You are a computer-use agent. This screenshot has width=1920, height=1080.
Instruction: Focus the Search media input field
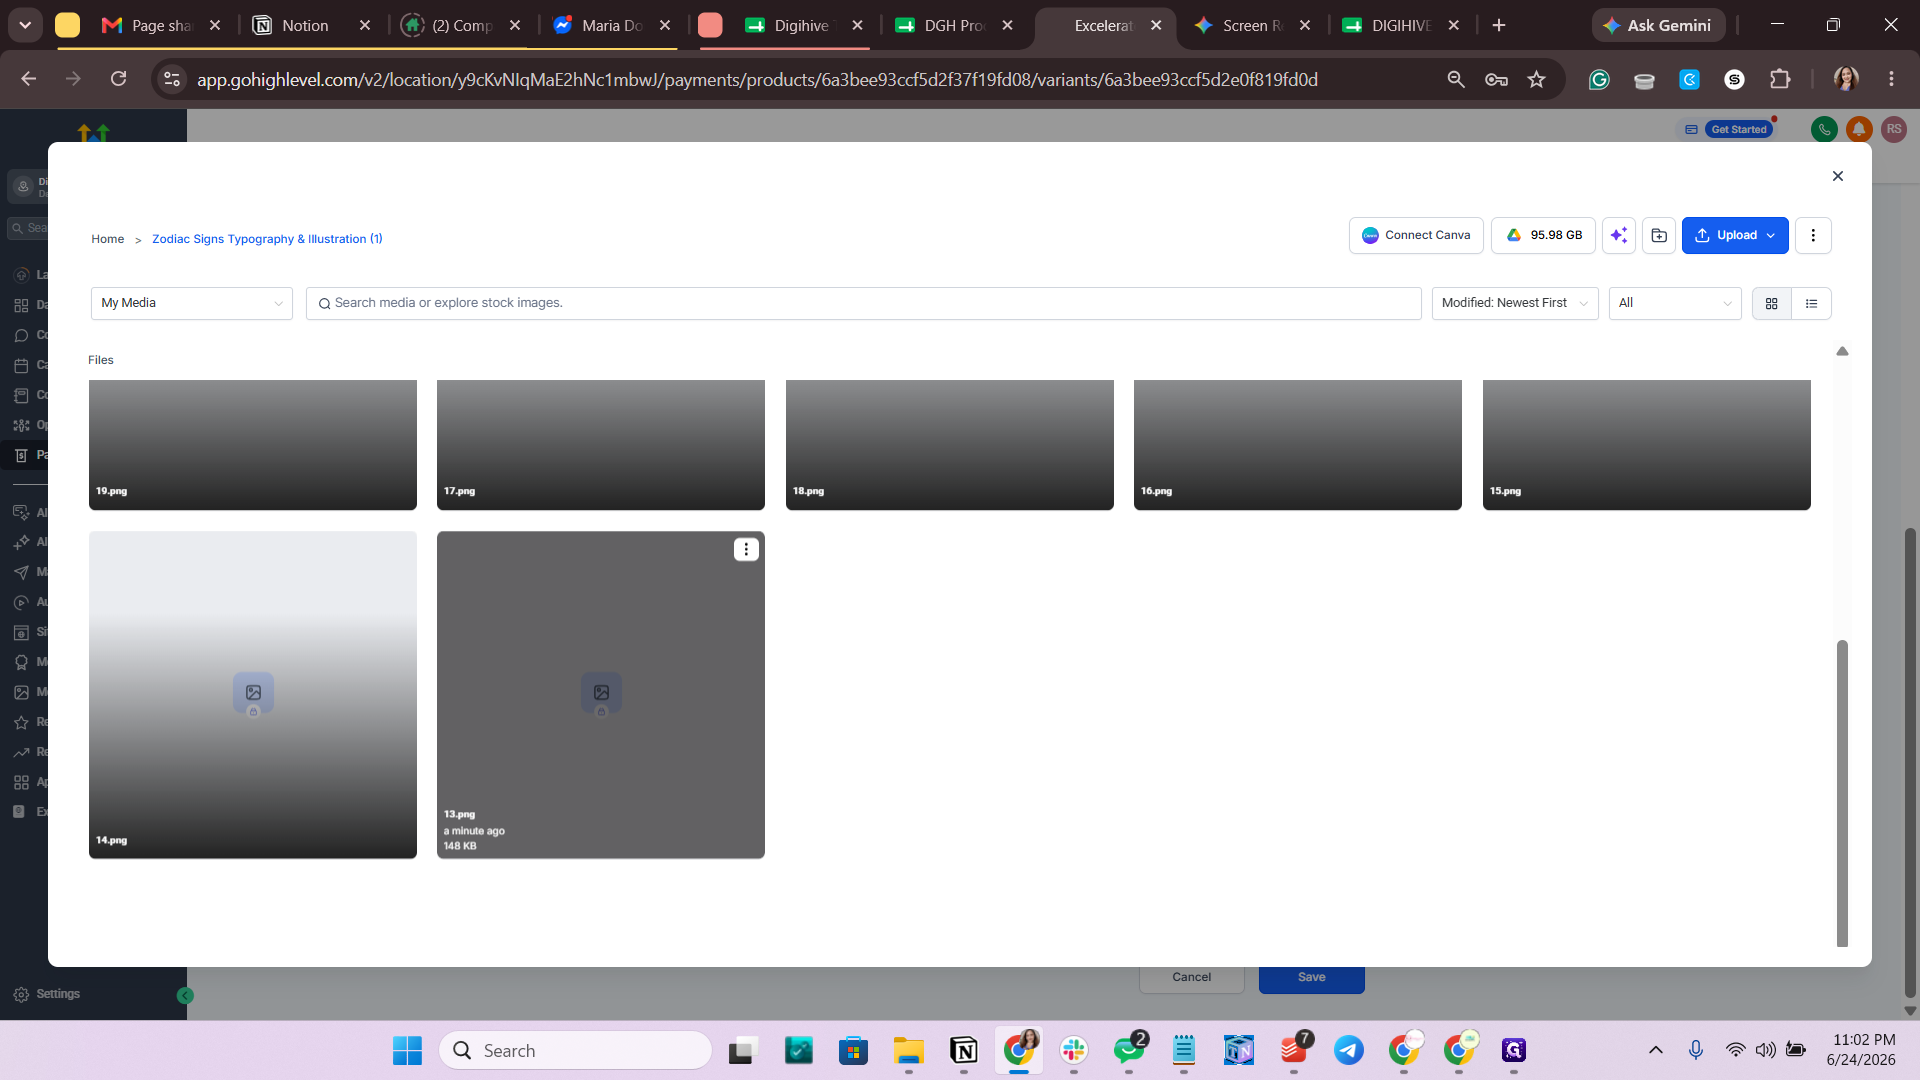coord(863,303)
